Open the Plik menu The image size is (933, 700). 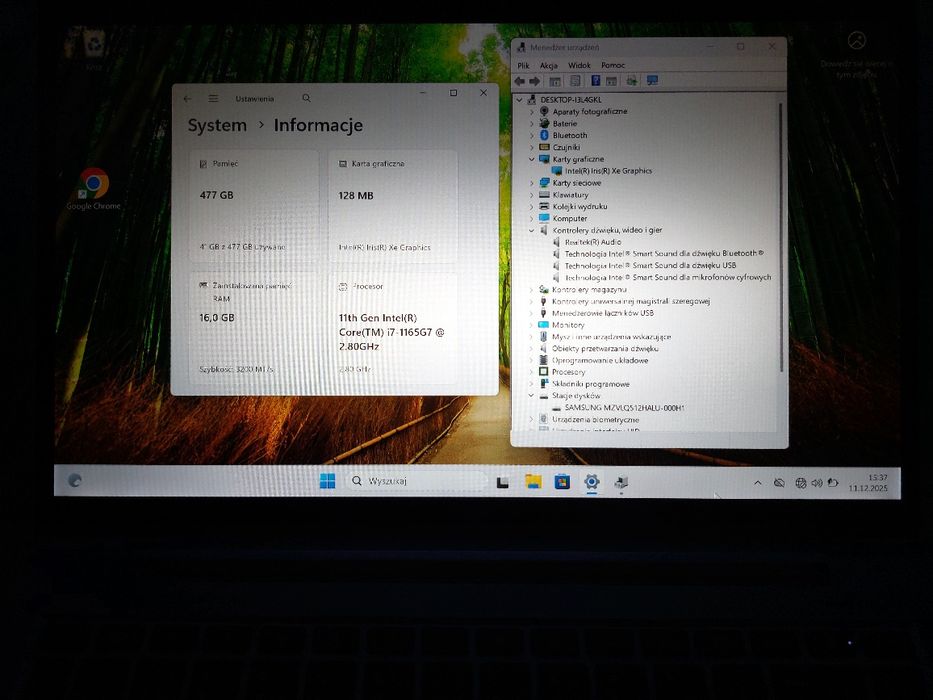[x=523, y=65]
